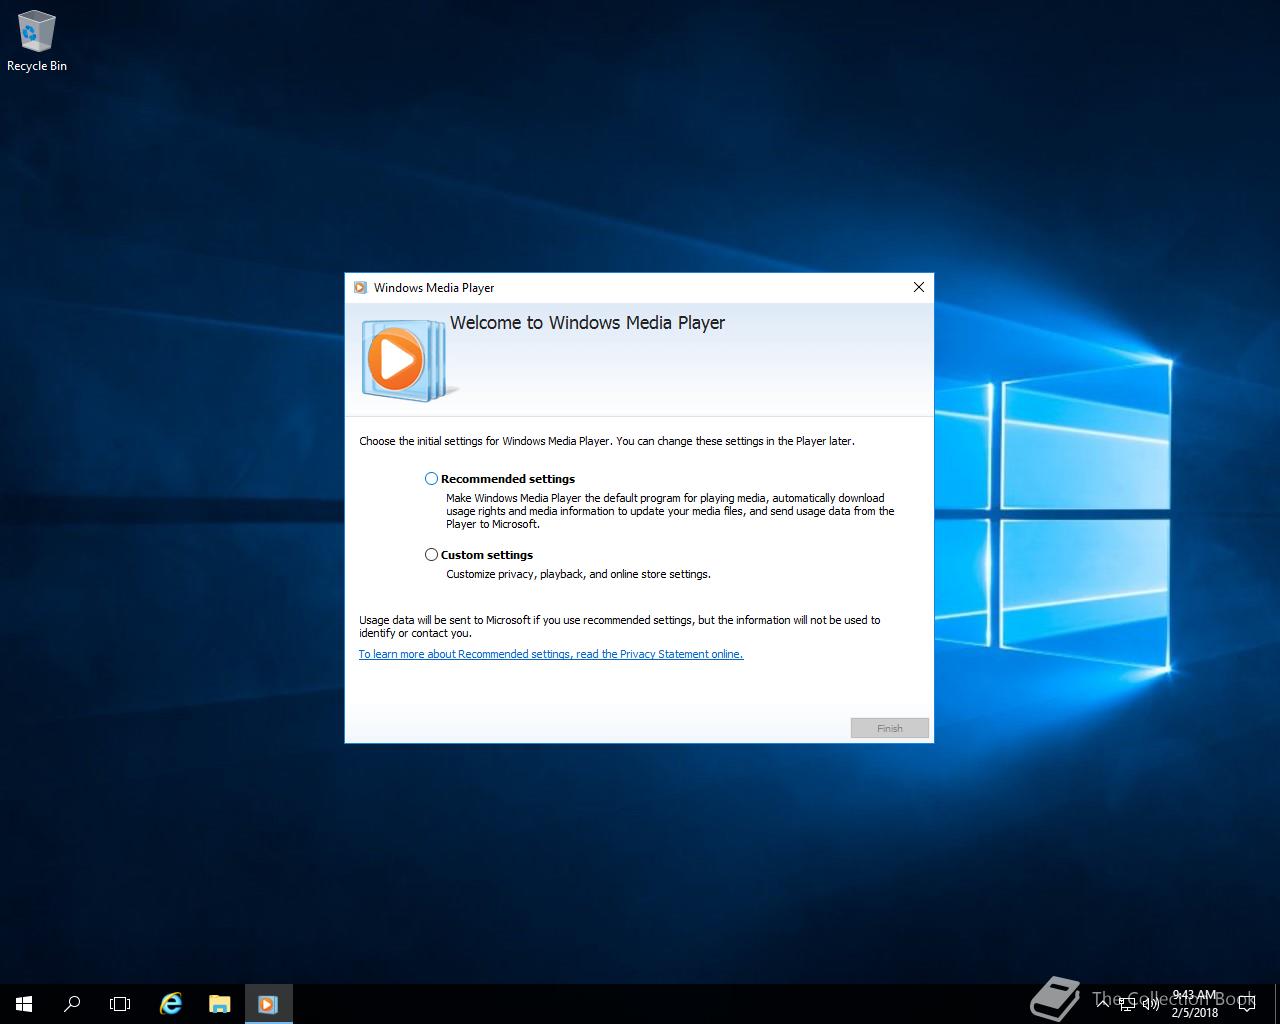The width and height of the screenshot is (1280, 1024).
Task: Click the large Windows Media Player logo
Action: pyautogui.click(x=409, y=360)
